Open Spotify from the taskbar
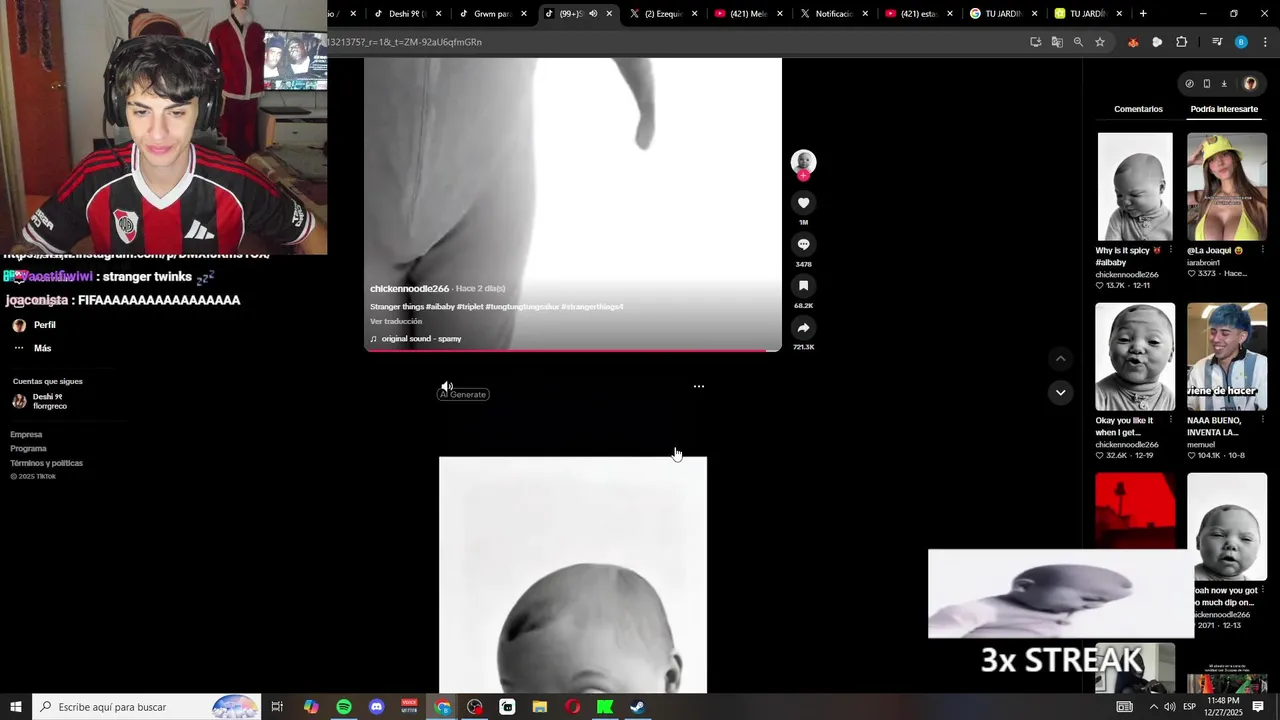 [344, 707]
